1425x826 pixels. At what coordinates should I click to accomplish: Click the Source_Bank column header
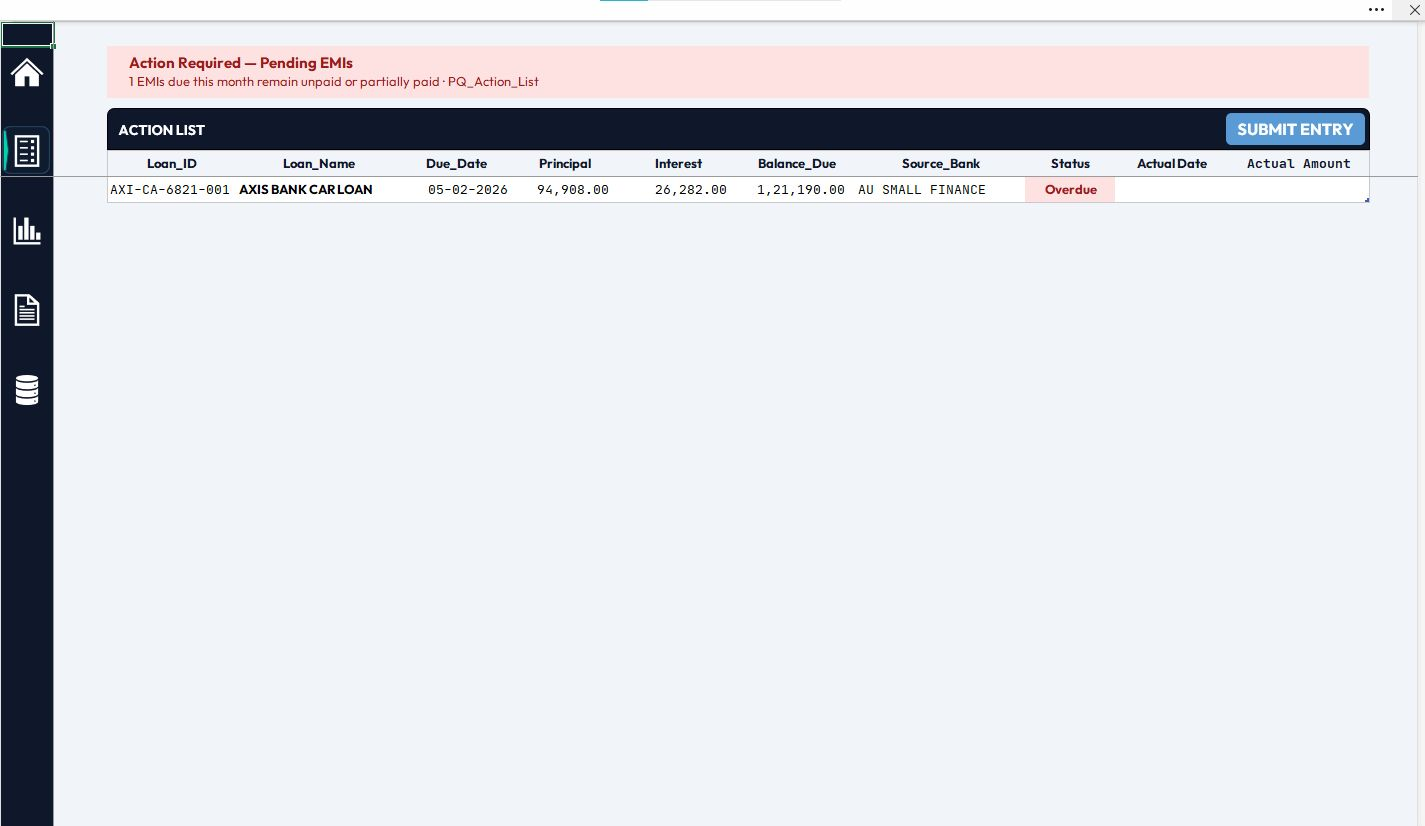pyautogui.click(x=941, y=163)
